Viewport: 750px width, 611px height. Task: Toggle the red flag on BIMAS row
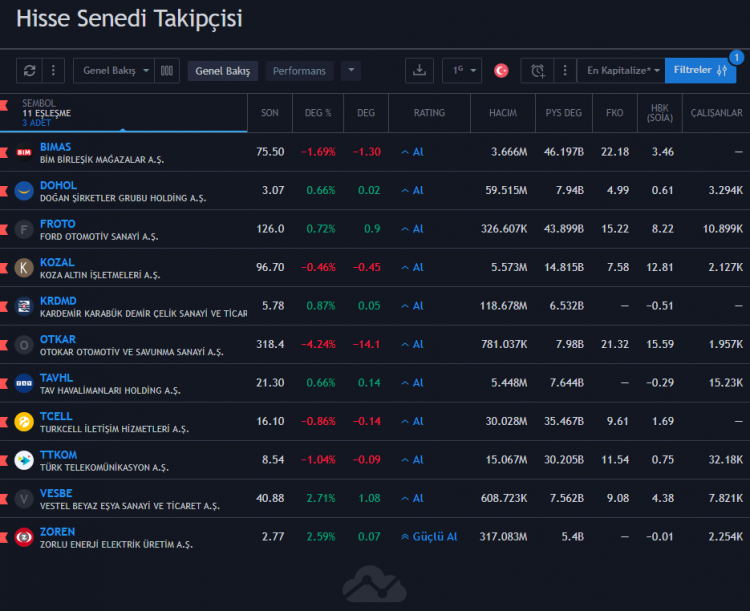point(4,152)
